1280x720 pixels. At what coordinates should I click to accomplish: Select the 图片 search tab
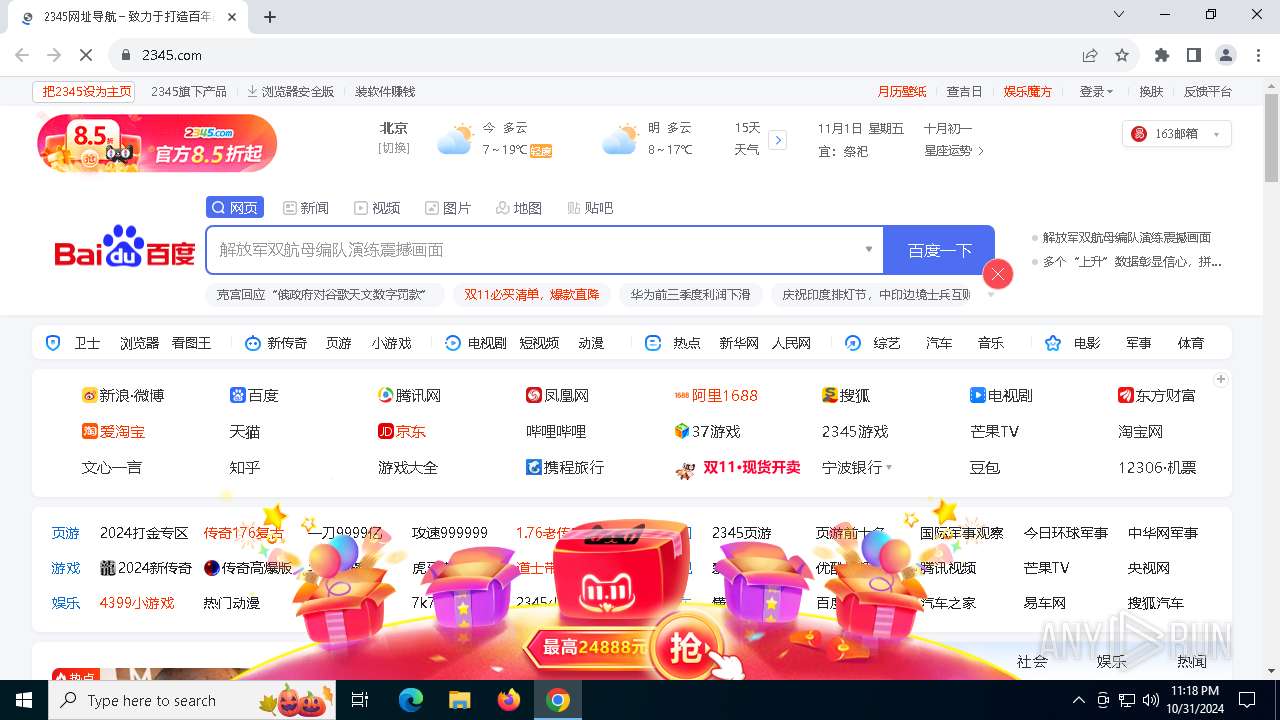pos(448,207)
